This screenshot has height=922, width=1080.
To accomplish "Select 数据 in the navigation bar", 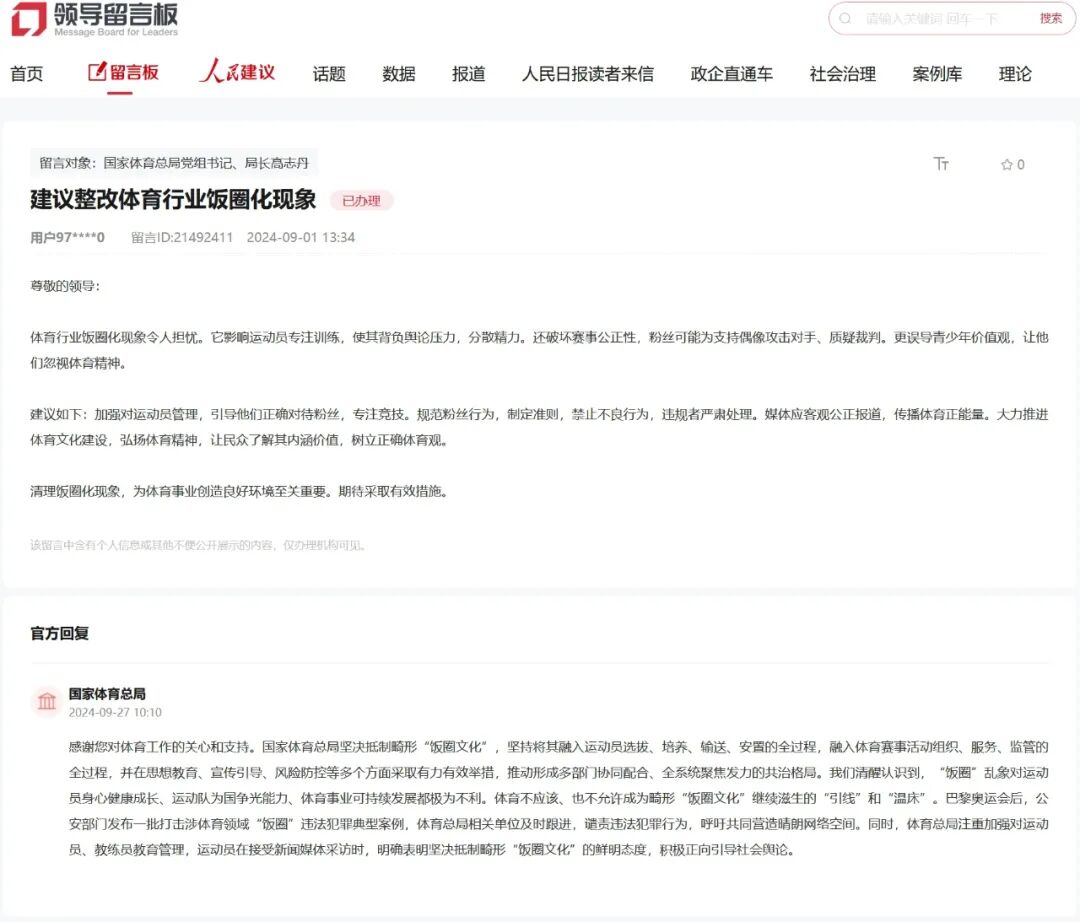I will click(397, 73).
